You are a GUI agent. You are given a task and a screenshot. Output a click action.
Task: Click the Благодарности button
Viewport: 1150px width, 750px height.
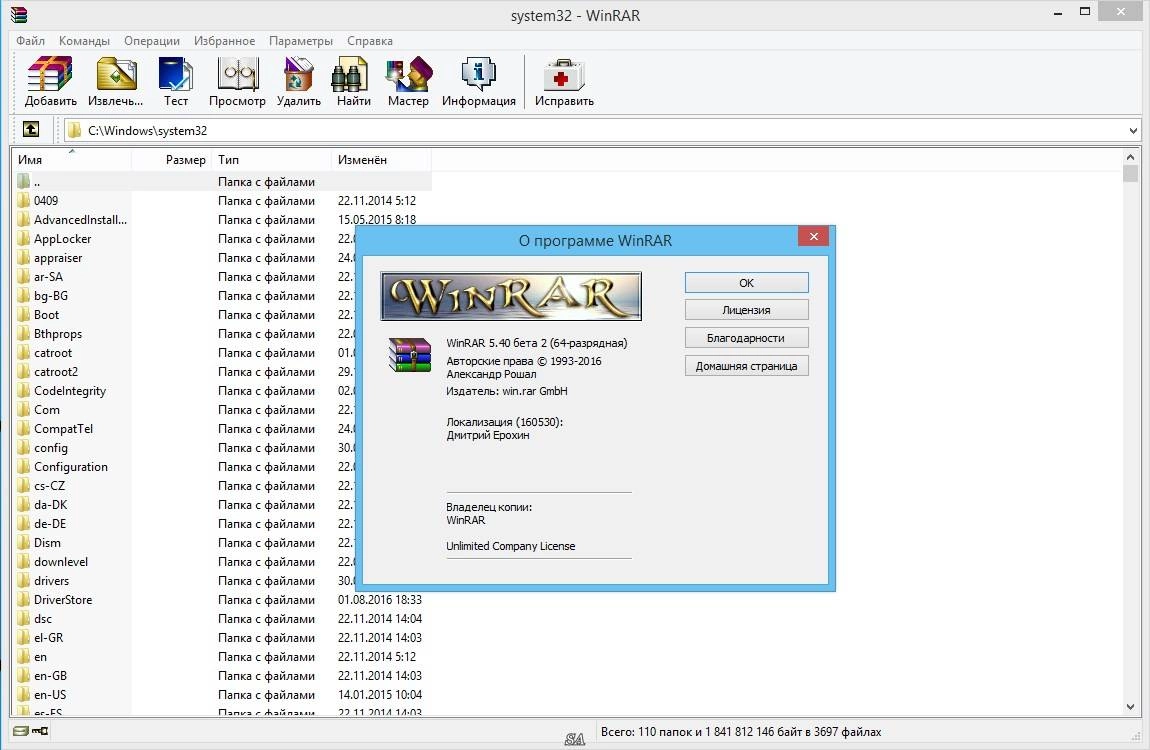tap(747, 337)
